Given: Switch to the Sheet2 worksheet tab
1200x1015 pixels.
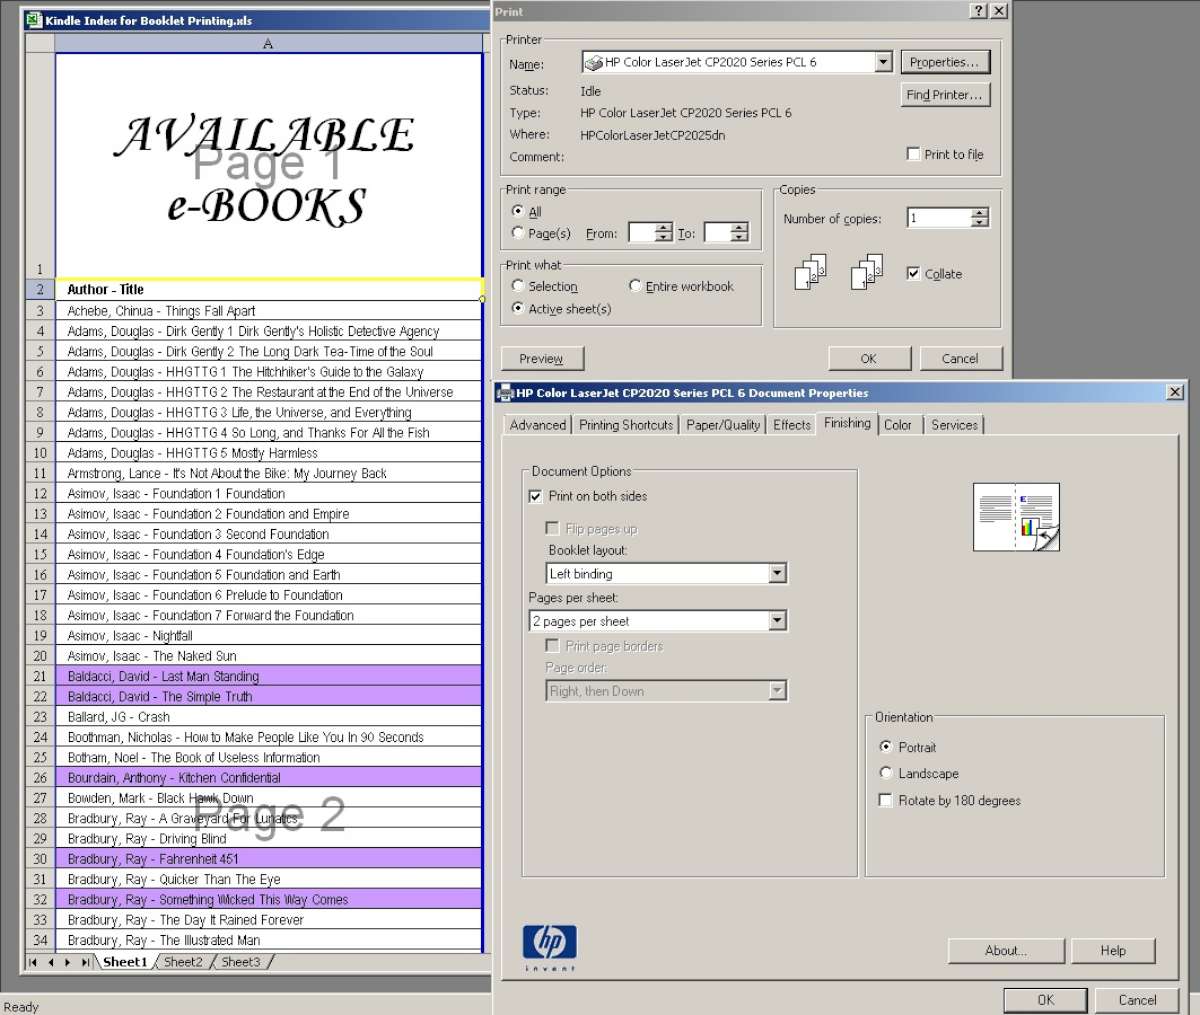Looking at the screenshot, I should pyautogui.click(x=183, y=962).
